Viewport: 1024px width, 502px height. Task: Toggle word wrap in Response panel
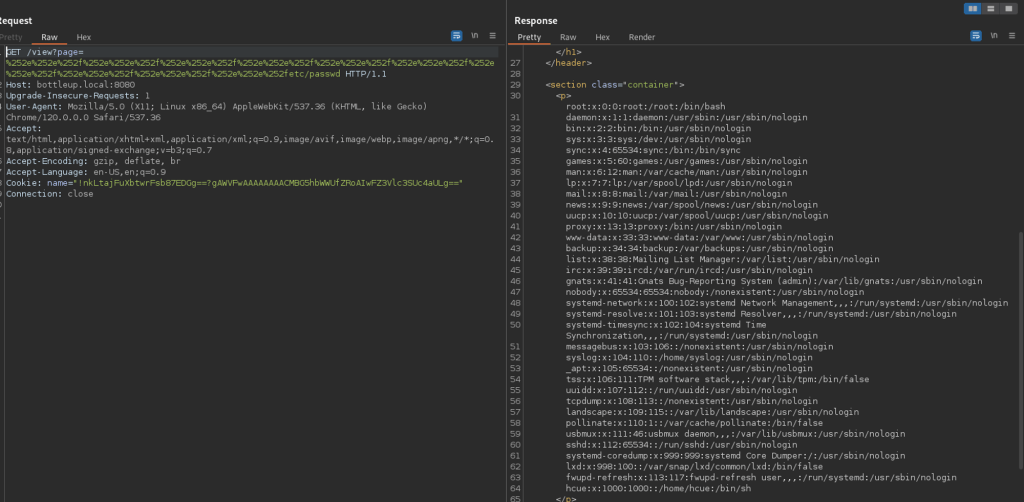[x=977, y=36]
